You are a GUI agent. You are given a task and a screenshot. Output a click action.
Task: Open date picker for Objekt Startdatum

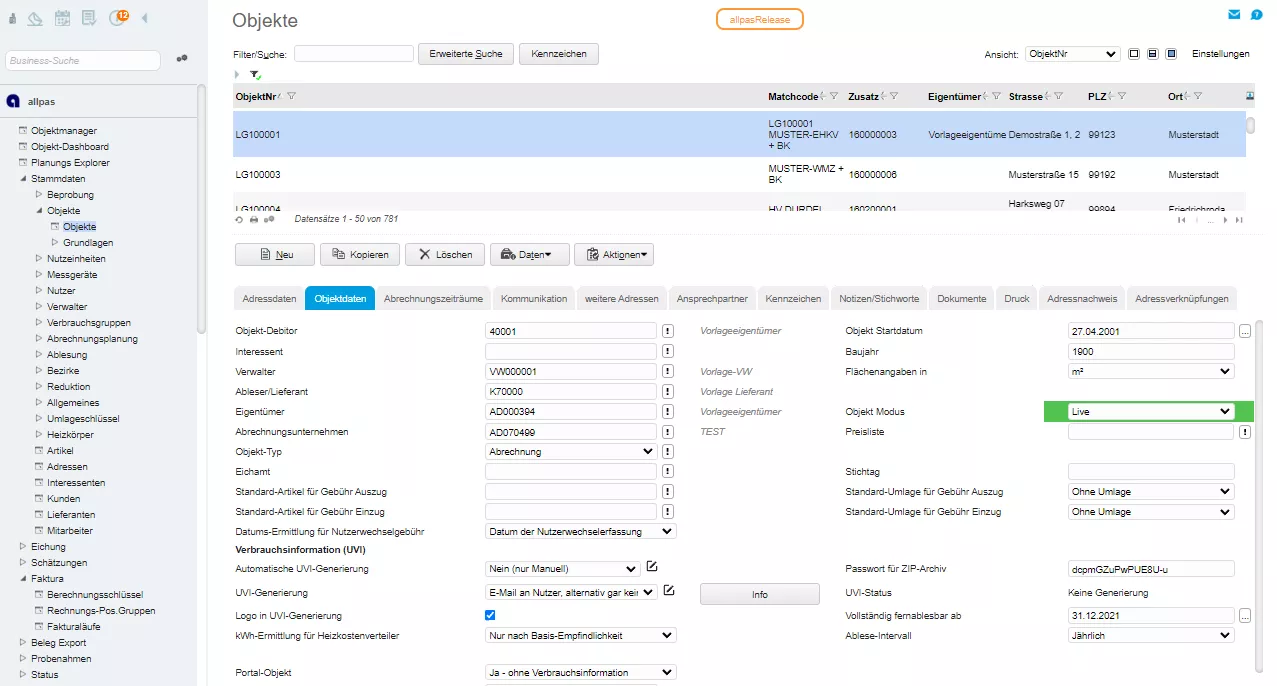point(1245,331)
